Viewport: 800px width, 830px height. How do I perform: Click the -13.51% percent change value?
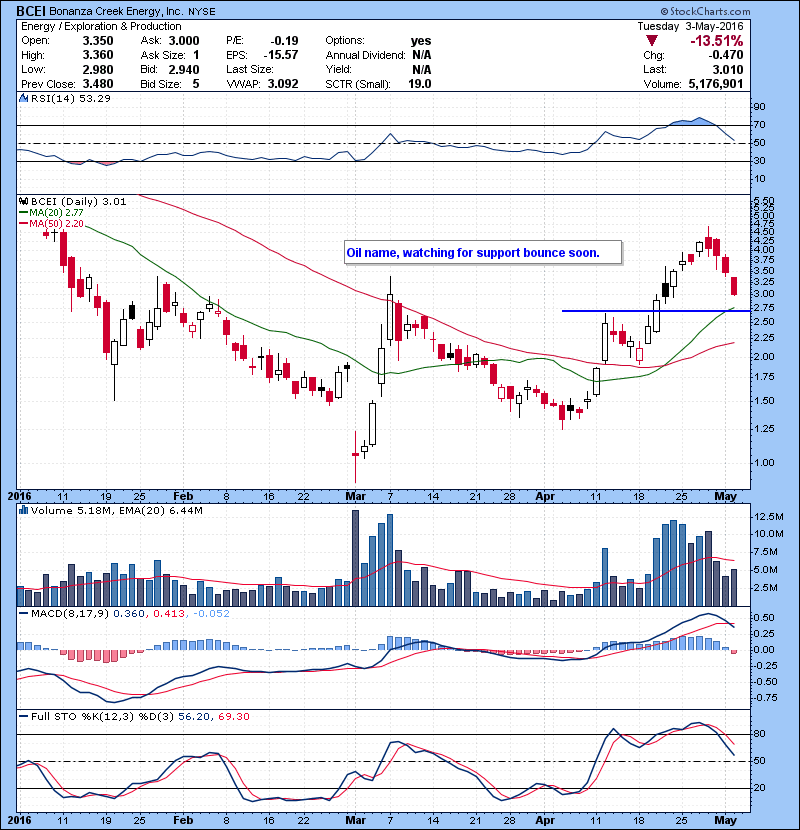pyautogui.click(x=716, y=41)
